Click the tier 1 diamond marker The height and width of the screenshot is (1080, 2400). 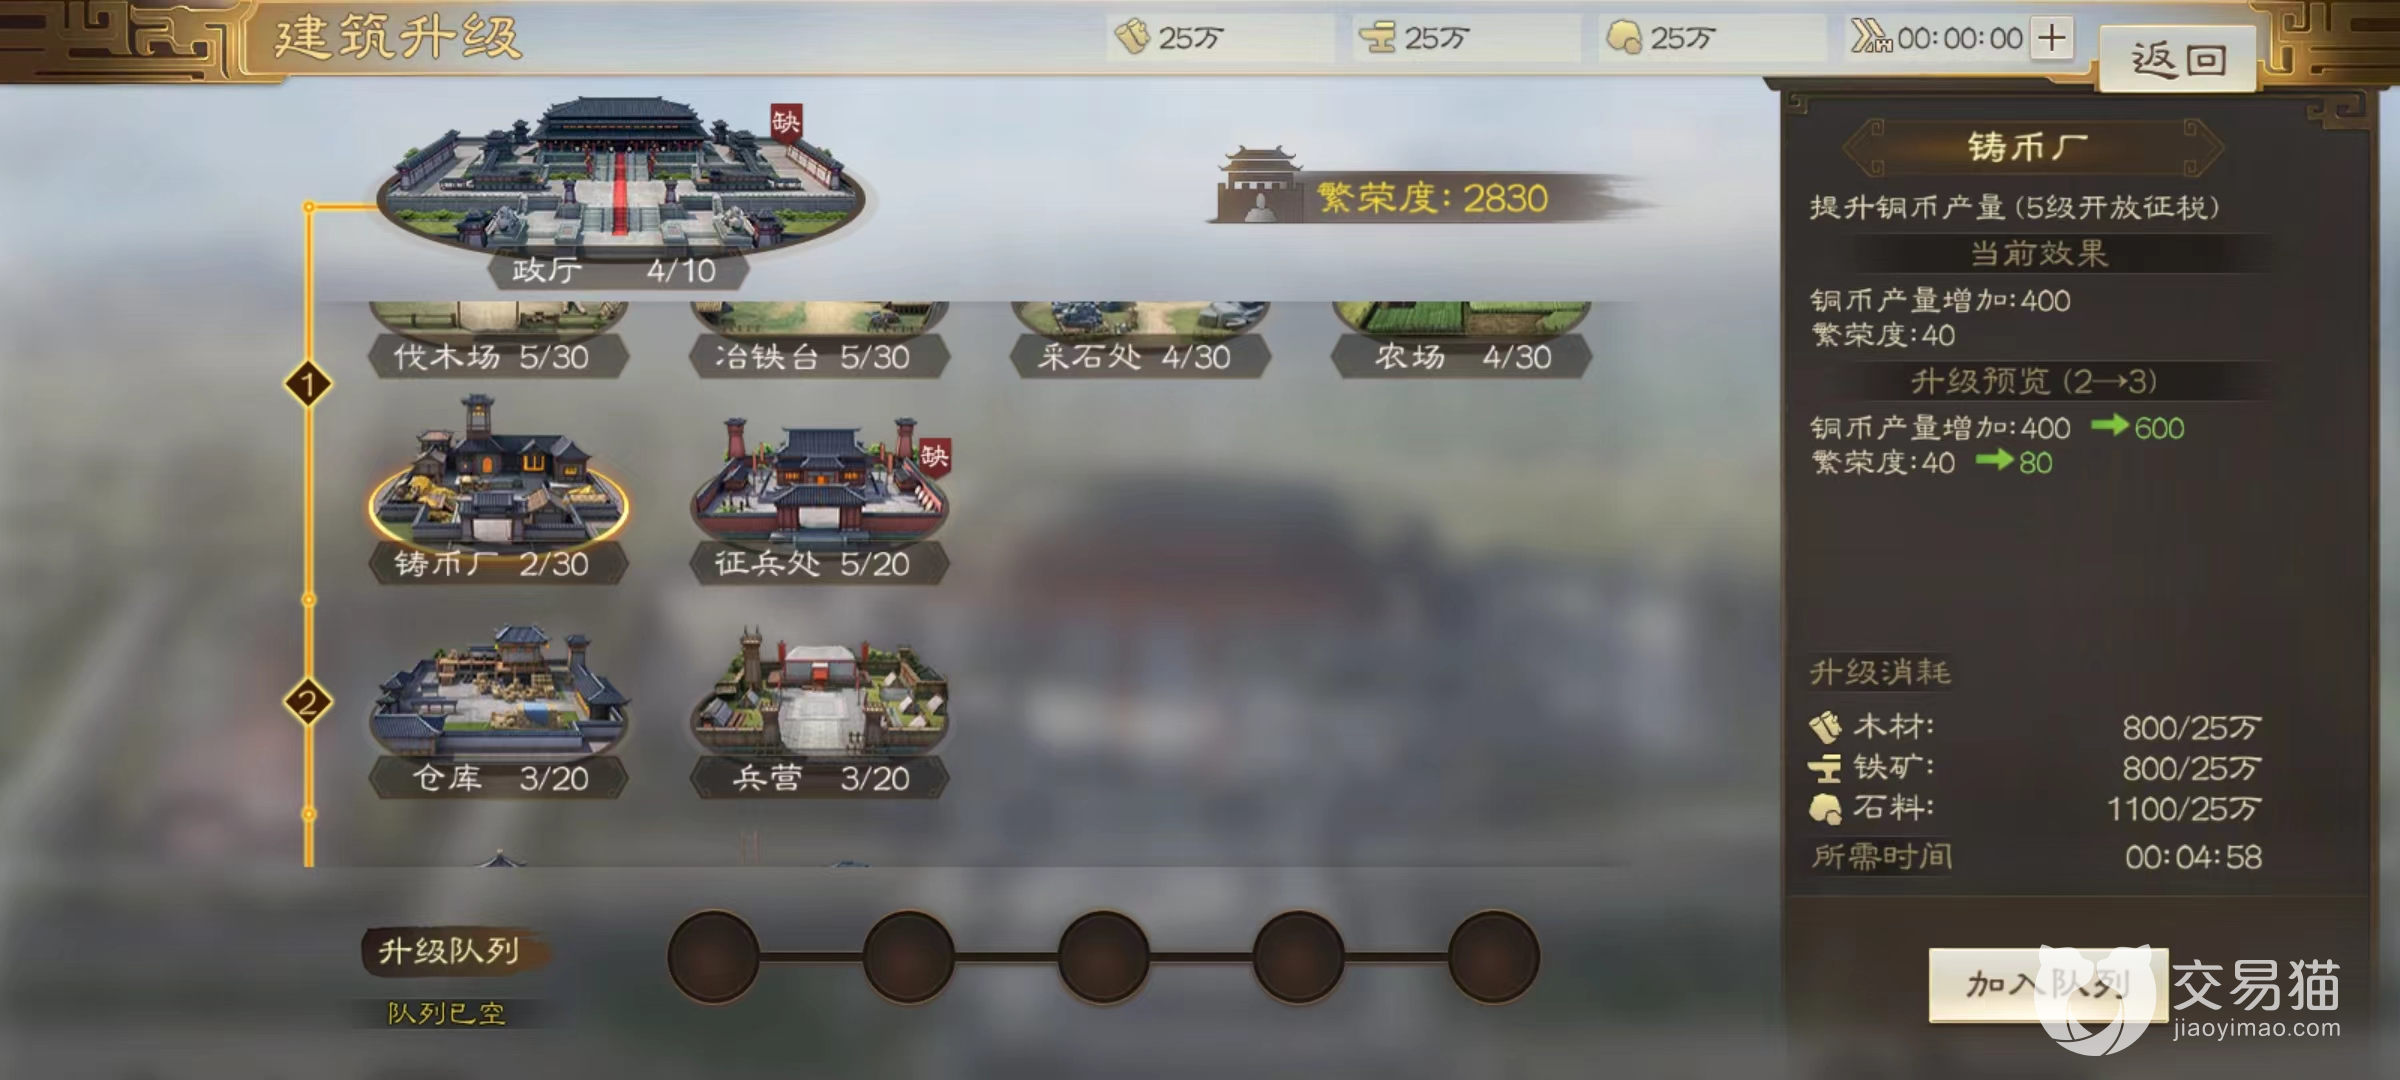(308, 385)
